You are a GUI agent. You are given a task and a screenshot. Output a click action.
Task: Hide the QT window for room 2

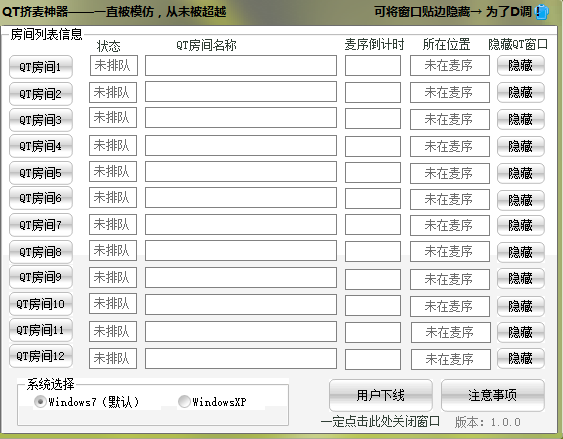tap(521, 92)
